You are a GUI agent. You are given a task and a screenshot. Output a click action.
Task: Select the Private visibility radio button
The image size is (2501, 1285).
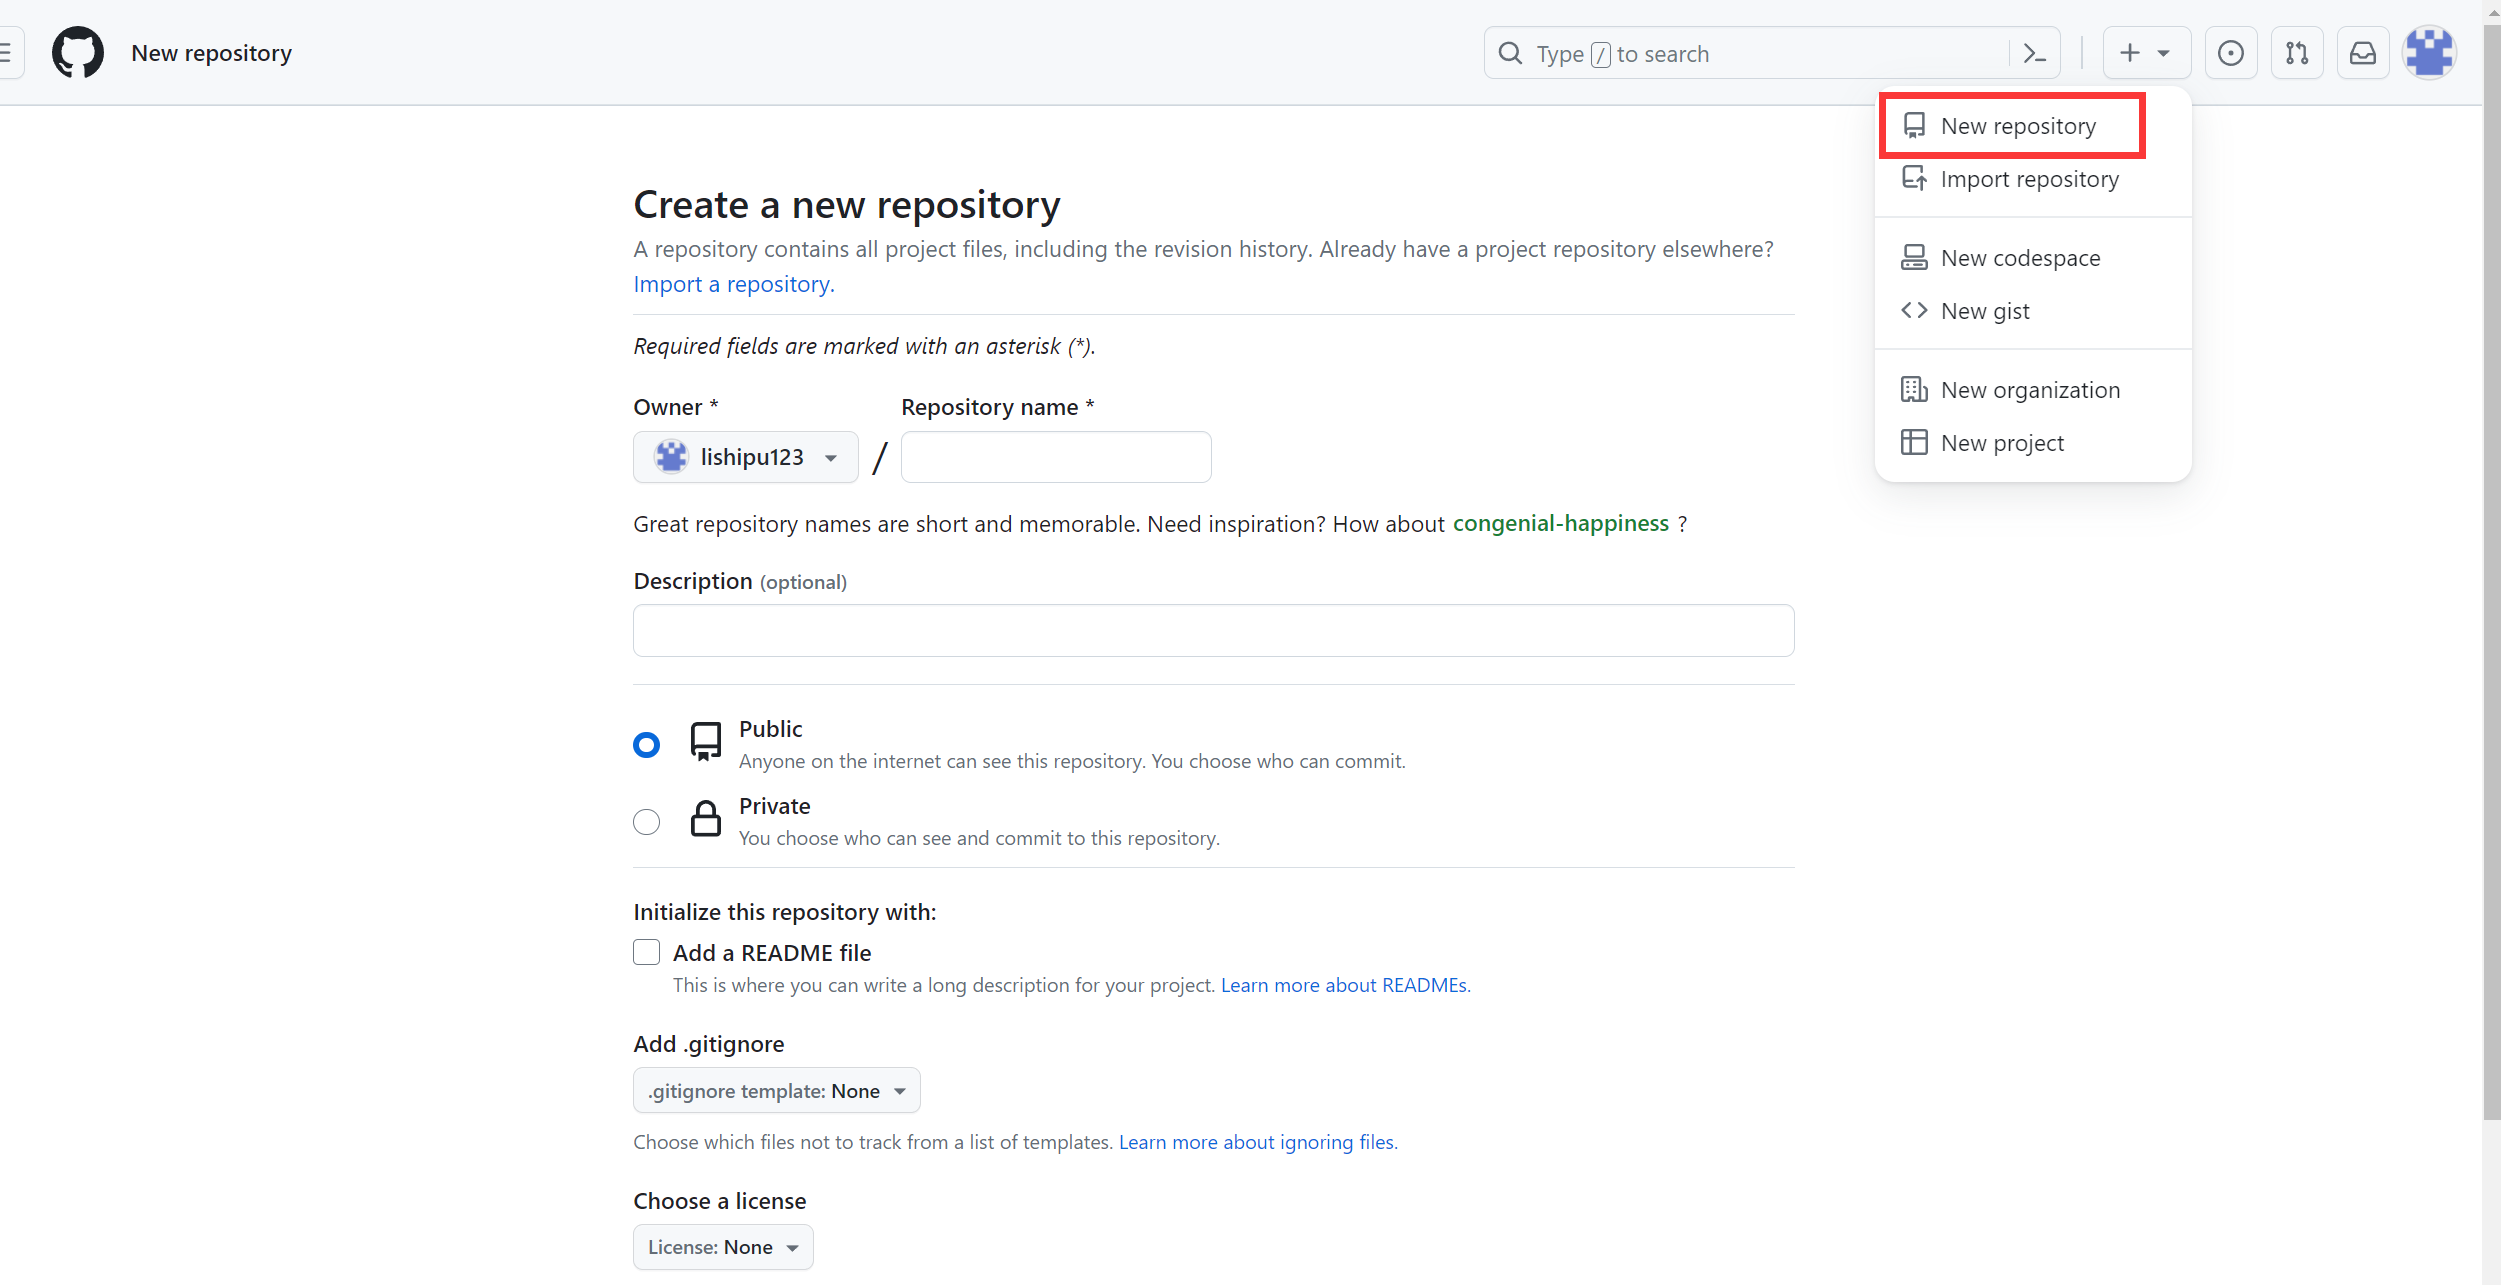click(647, 822)
